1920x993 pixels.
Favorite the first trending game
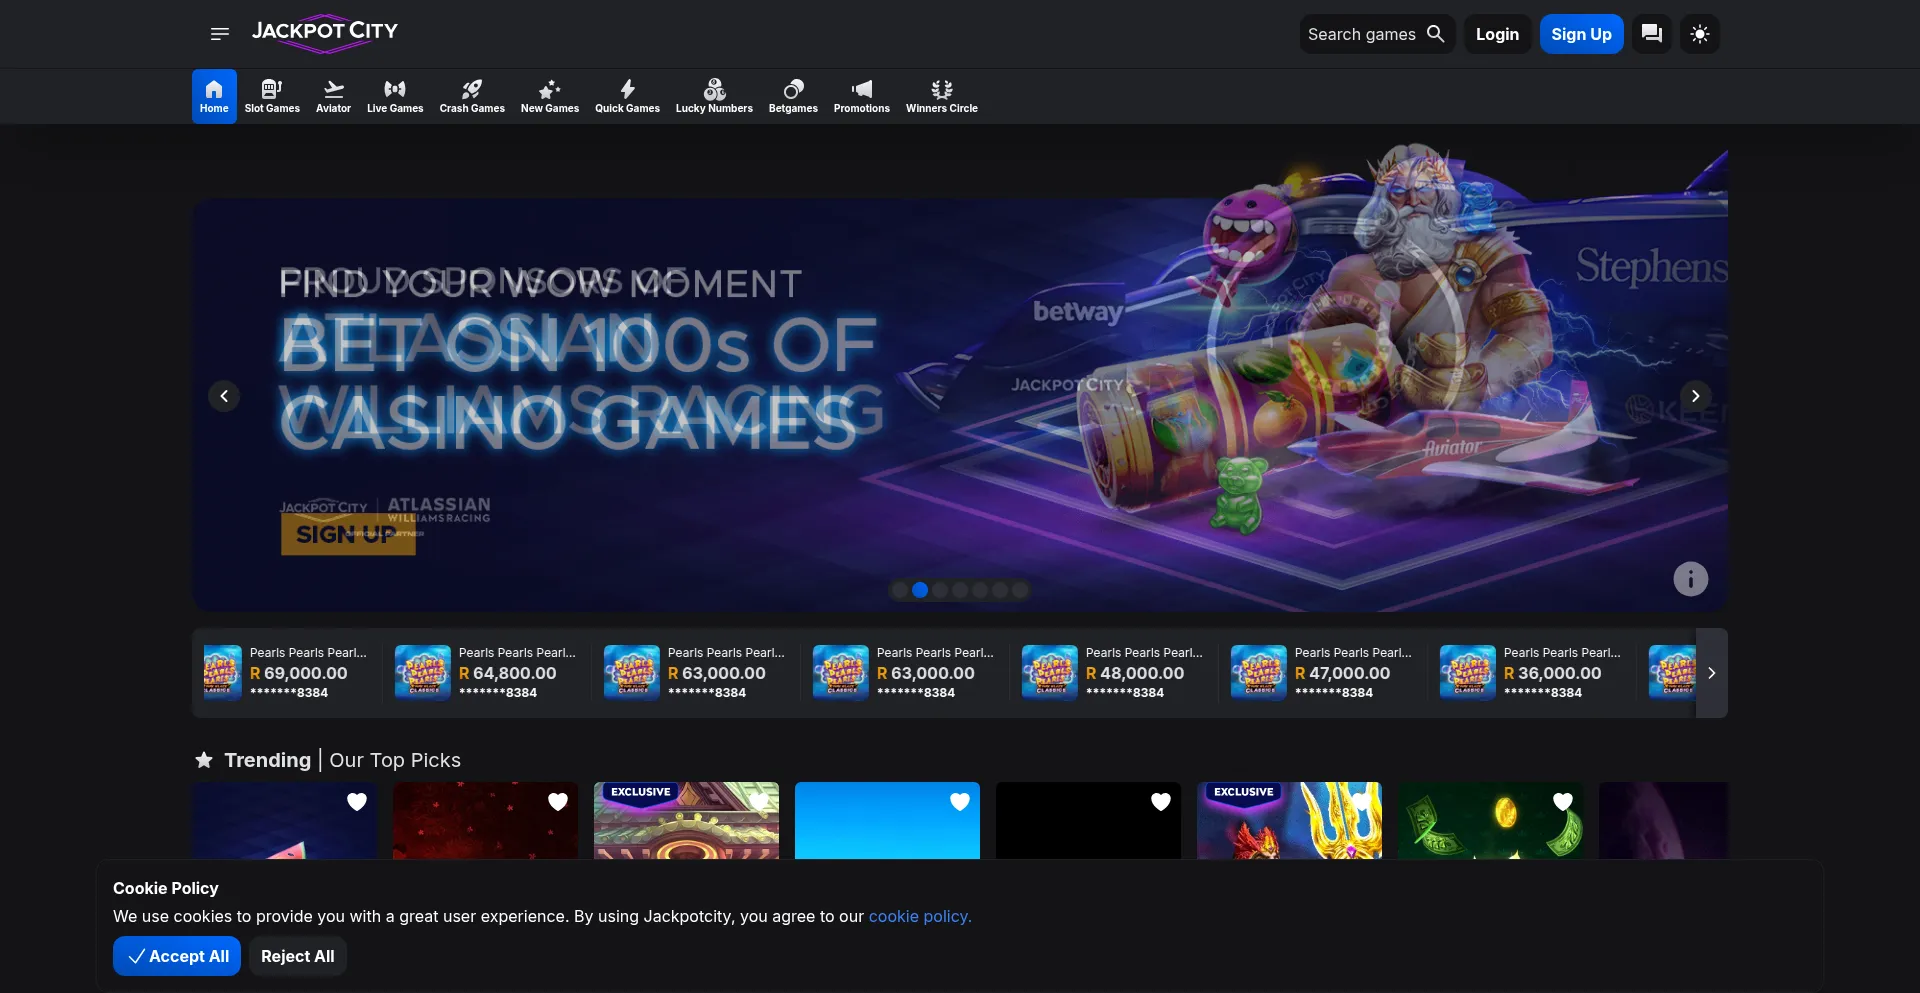click(357, 802)
